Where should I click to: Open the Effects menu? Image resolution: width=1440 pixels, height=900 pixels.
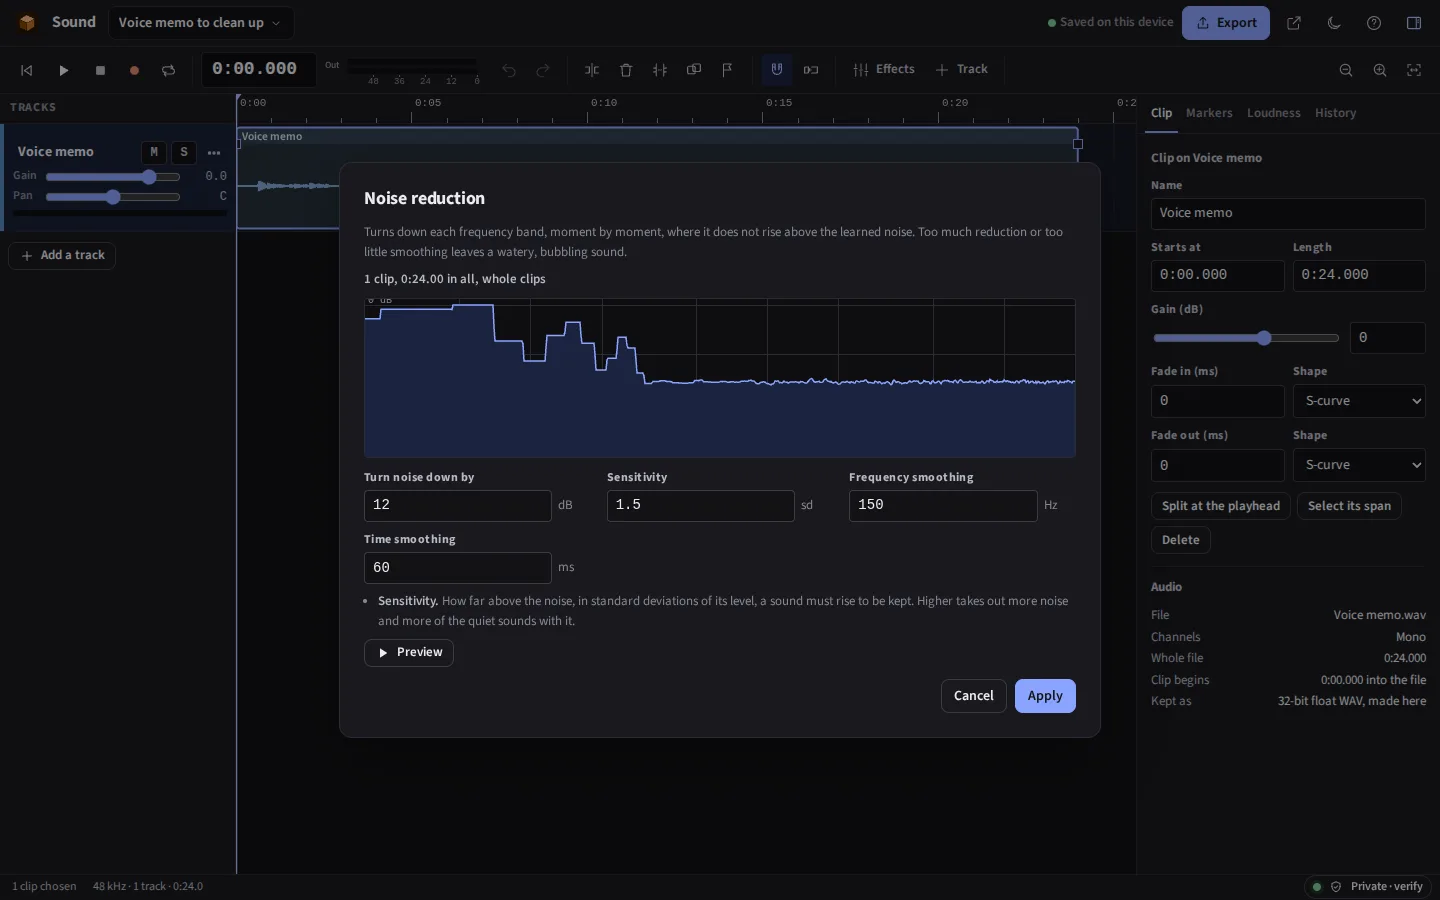pyautogui.click(x=884, y=70)
